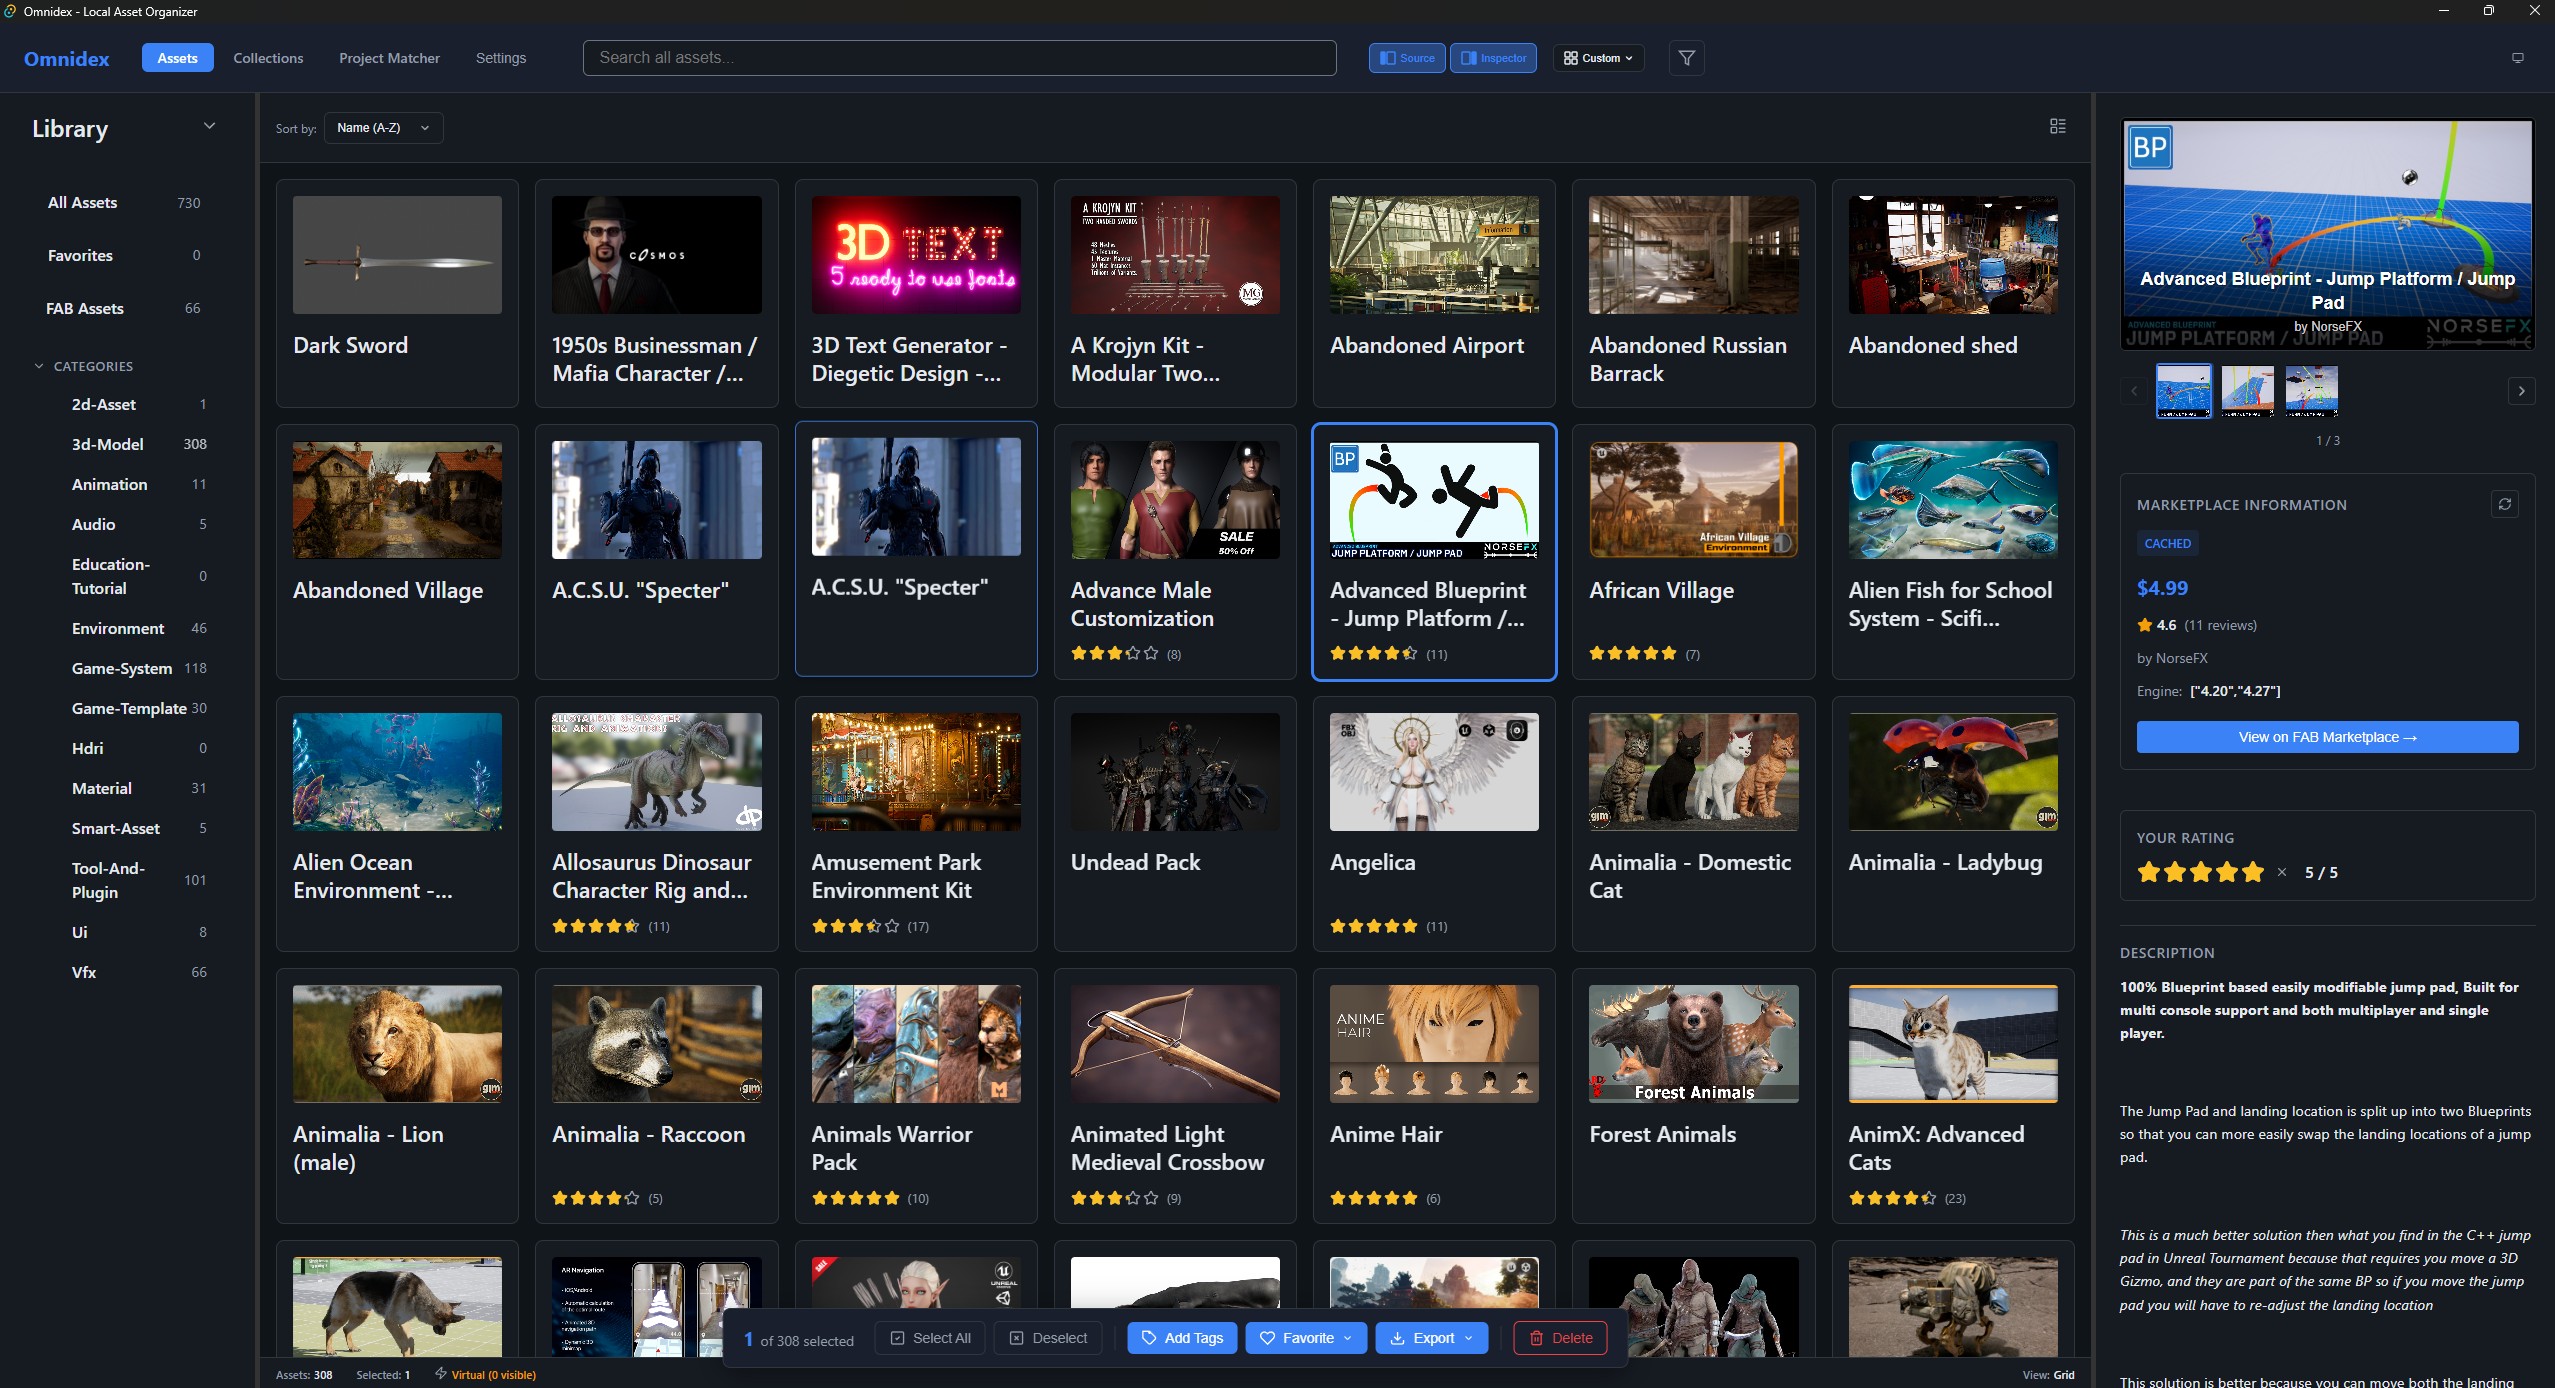Filter by Animation category
Viewport: 2555px width, 1388px height.
tap(138, 484)
